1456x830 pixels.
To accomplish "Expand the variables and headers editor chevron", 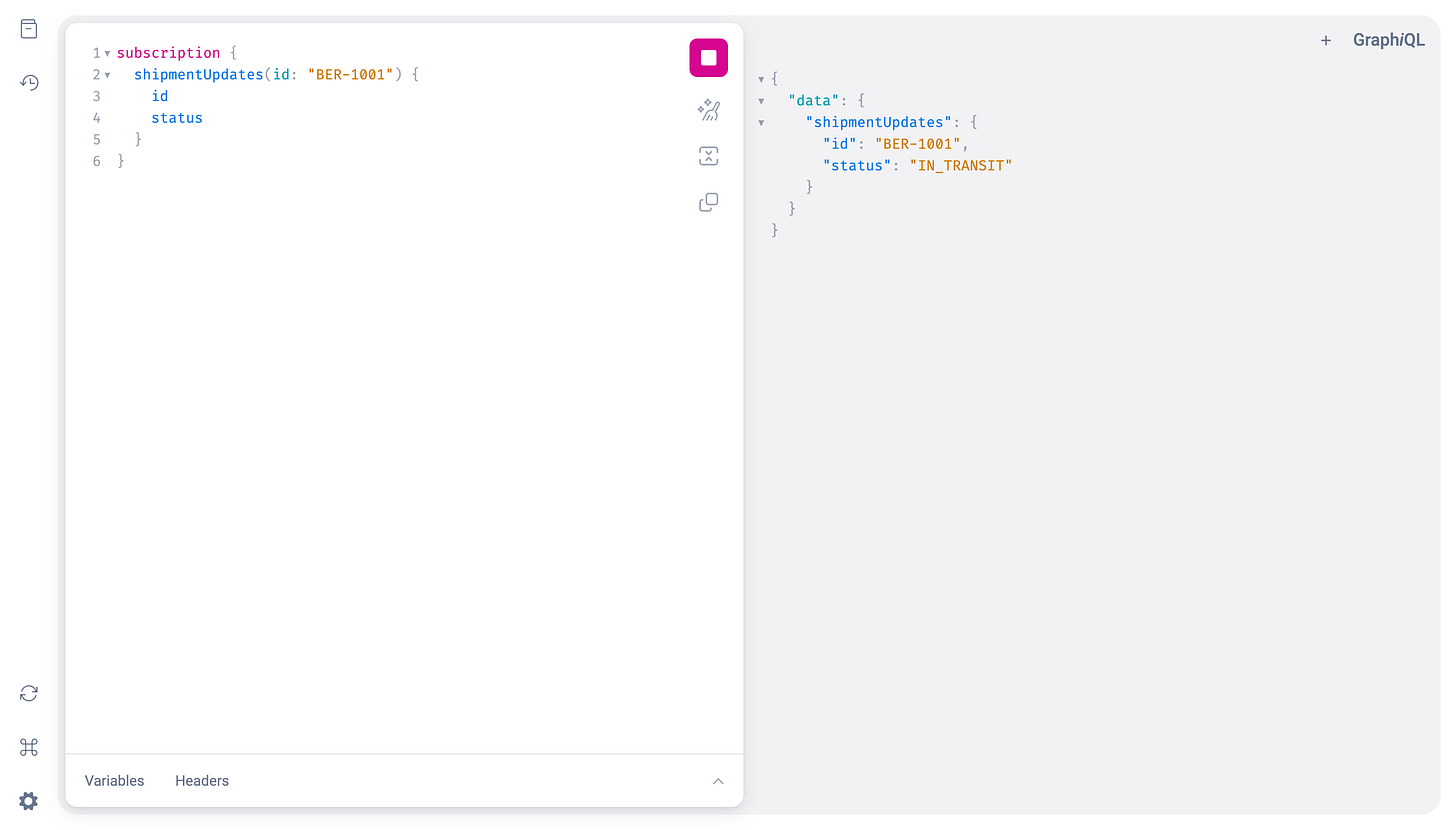I will [x=718, y=781].
